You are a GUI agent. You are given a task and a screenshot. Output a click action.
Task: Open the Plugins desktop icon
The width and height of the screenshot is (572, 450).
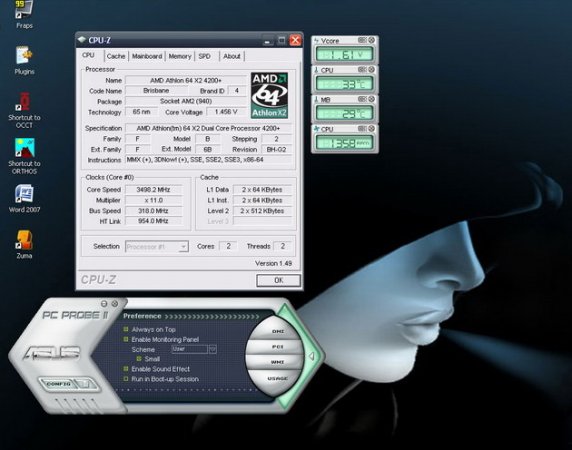pos(24,61)
